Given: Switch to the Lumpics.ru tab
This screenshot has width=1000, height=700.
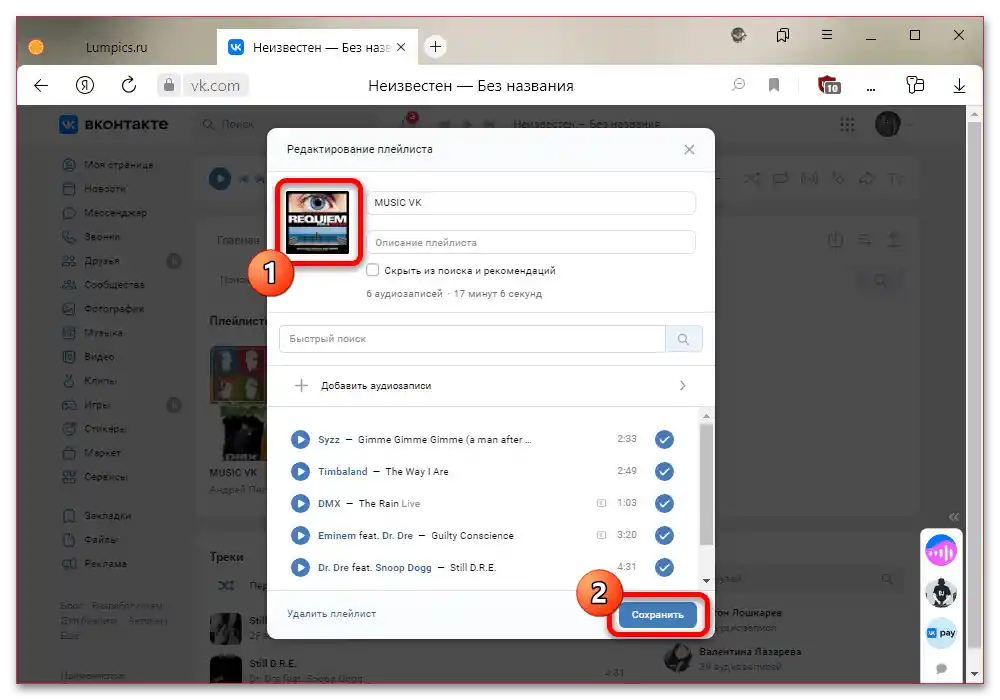Looking at the screenshot, I should click(x=116, y=47).
